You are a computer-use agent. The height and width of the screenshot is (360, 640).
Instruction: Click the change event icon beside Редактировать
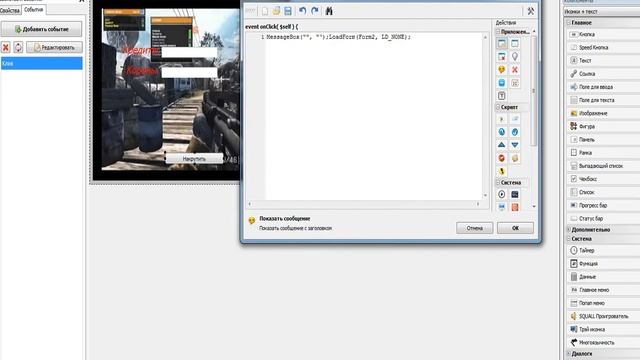(18, 47)
